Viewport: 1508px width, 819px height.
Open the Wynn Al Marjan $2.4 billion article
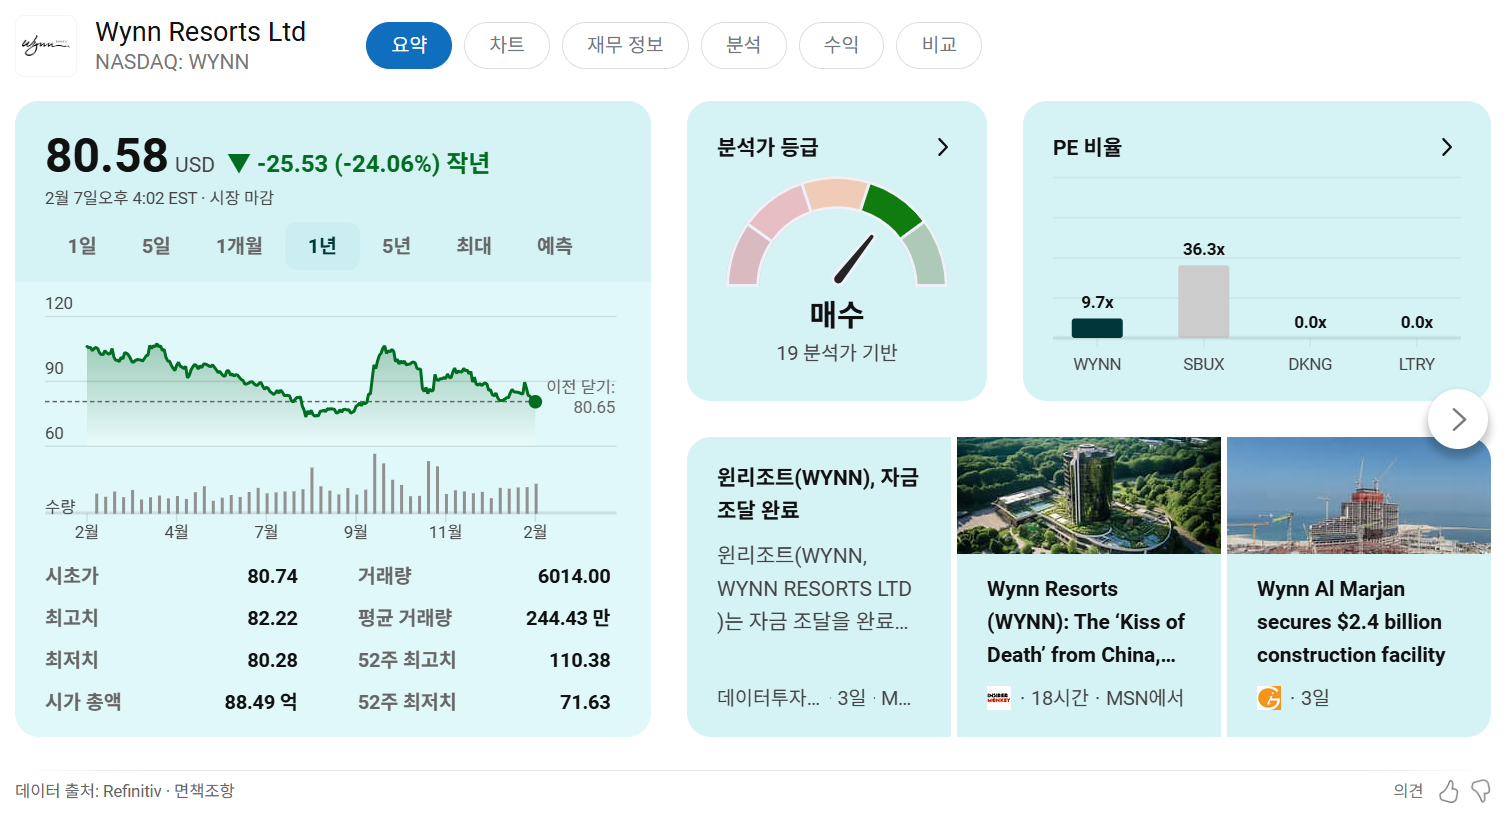coord(1359,587)
